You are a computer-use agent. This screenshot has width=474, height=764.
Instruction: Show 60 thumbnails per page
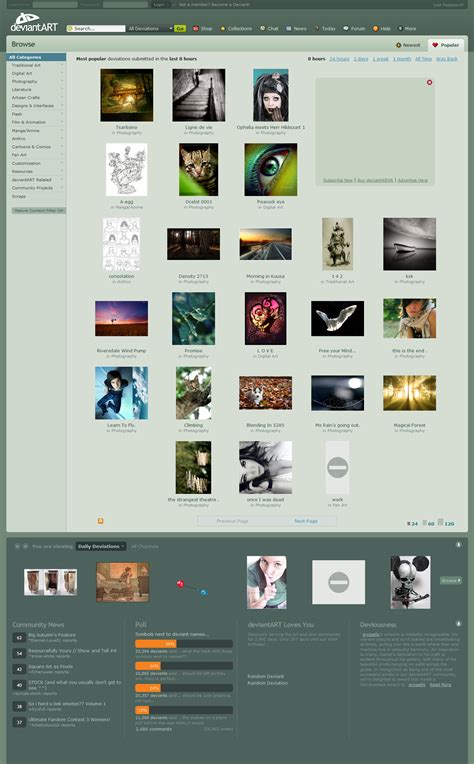[428, 523]
